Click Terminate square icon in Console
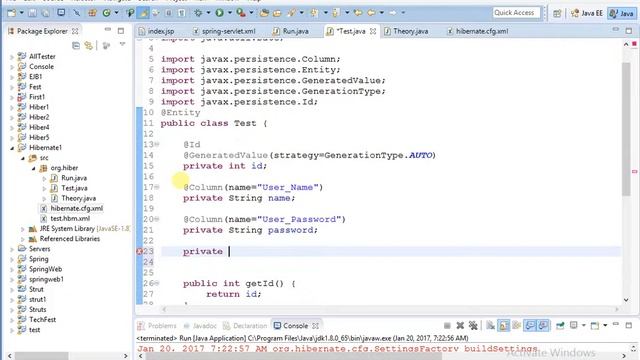 click(x=447, y=326)
